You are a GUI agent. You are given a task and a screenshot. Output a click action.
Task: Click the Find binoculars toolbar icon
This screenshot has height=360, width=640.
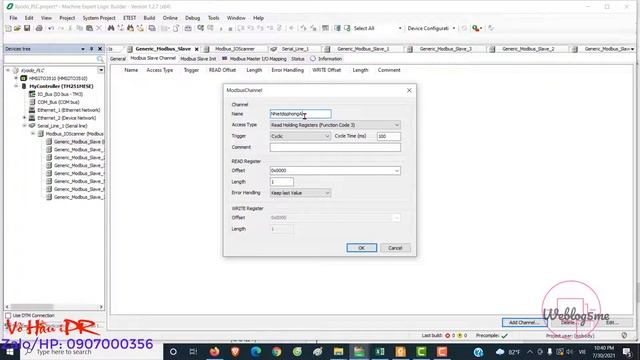point(111,28)
